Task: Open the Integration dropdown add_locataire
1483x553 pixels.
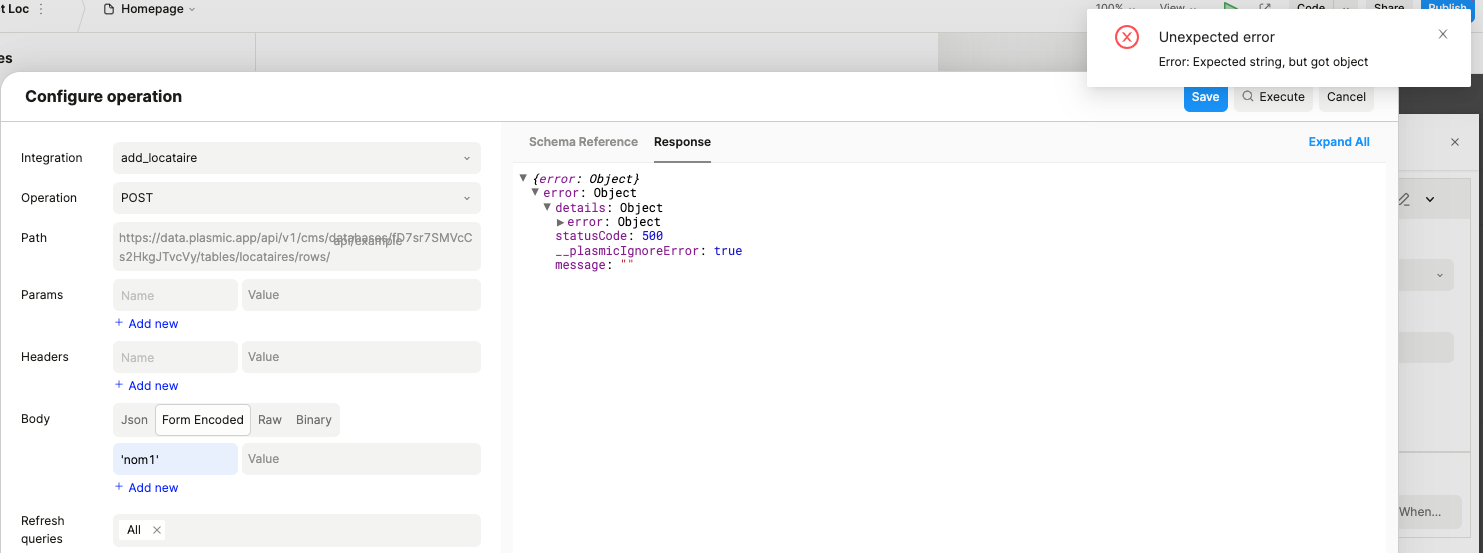Action: pos(296,158)
